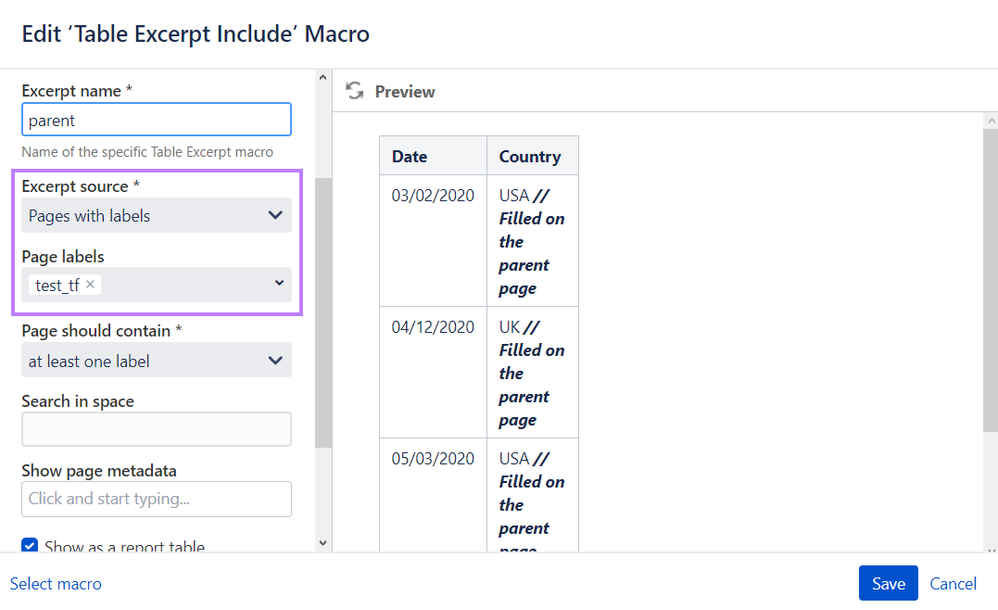The width and height of the screenshot is (998, 610).
Task: Click the Cancel link
Action: (x=953, y=584)
